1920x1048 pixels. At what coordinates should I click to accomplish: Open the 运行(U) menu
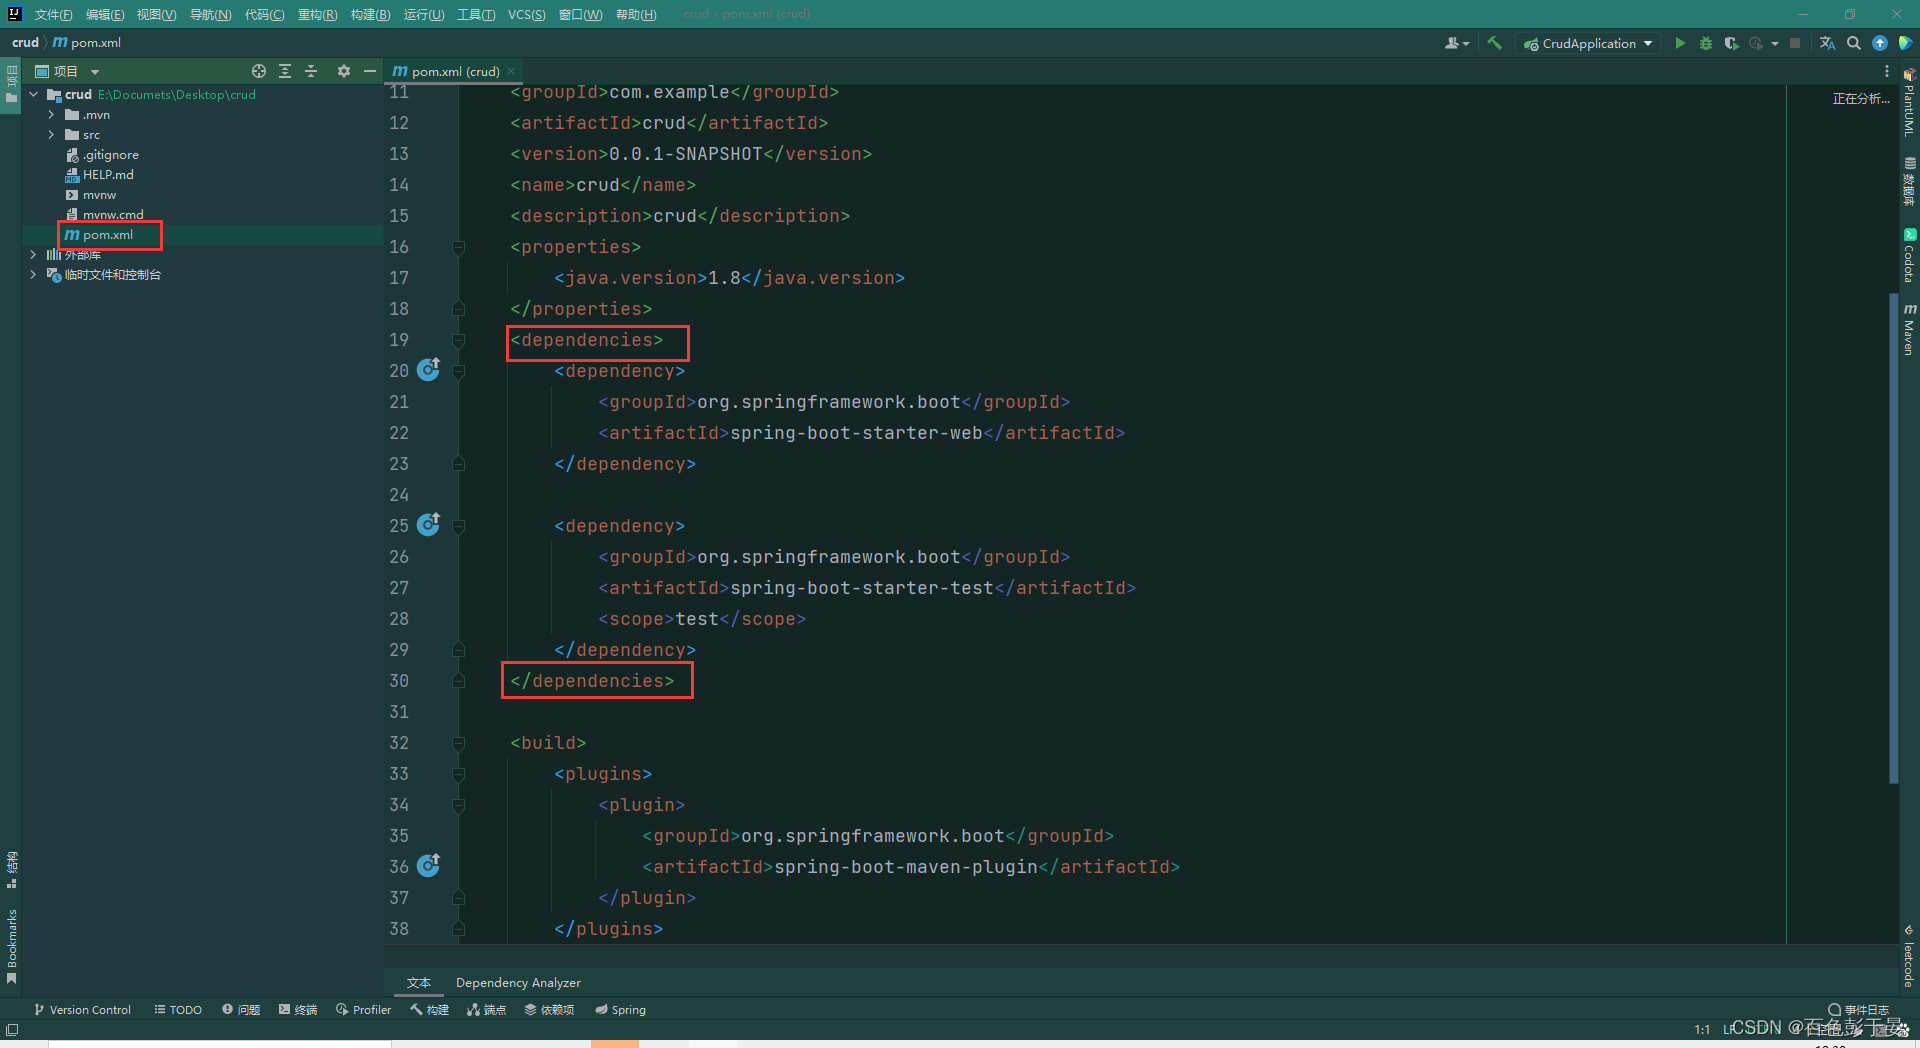click(424, 14)
